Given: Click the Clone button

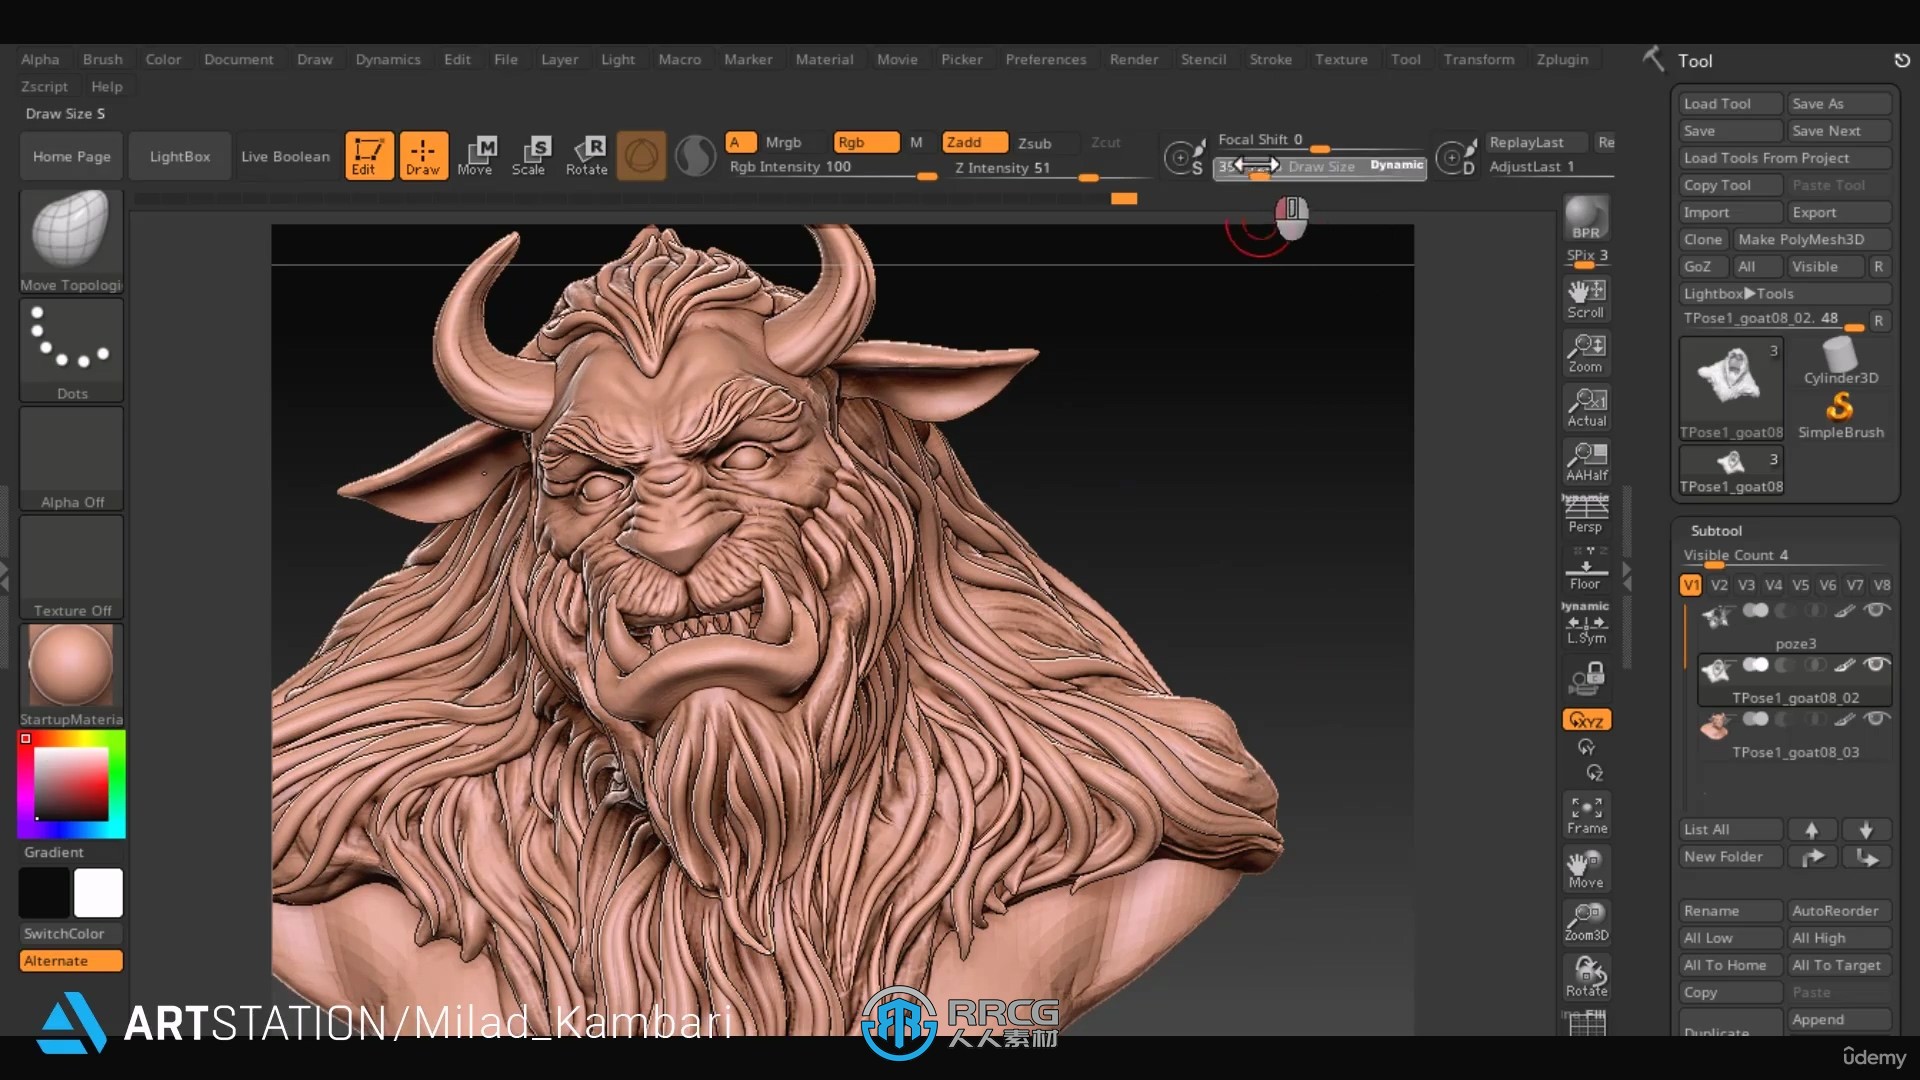Looking at the screenshot, I should (x=1702, y=239).
